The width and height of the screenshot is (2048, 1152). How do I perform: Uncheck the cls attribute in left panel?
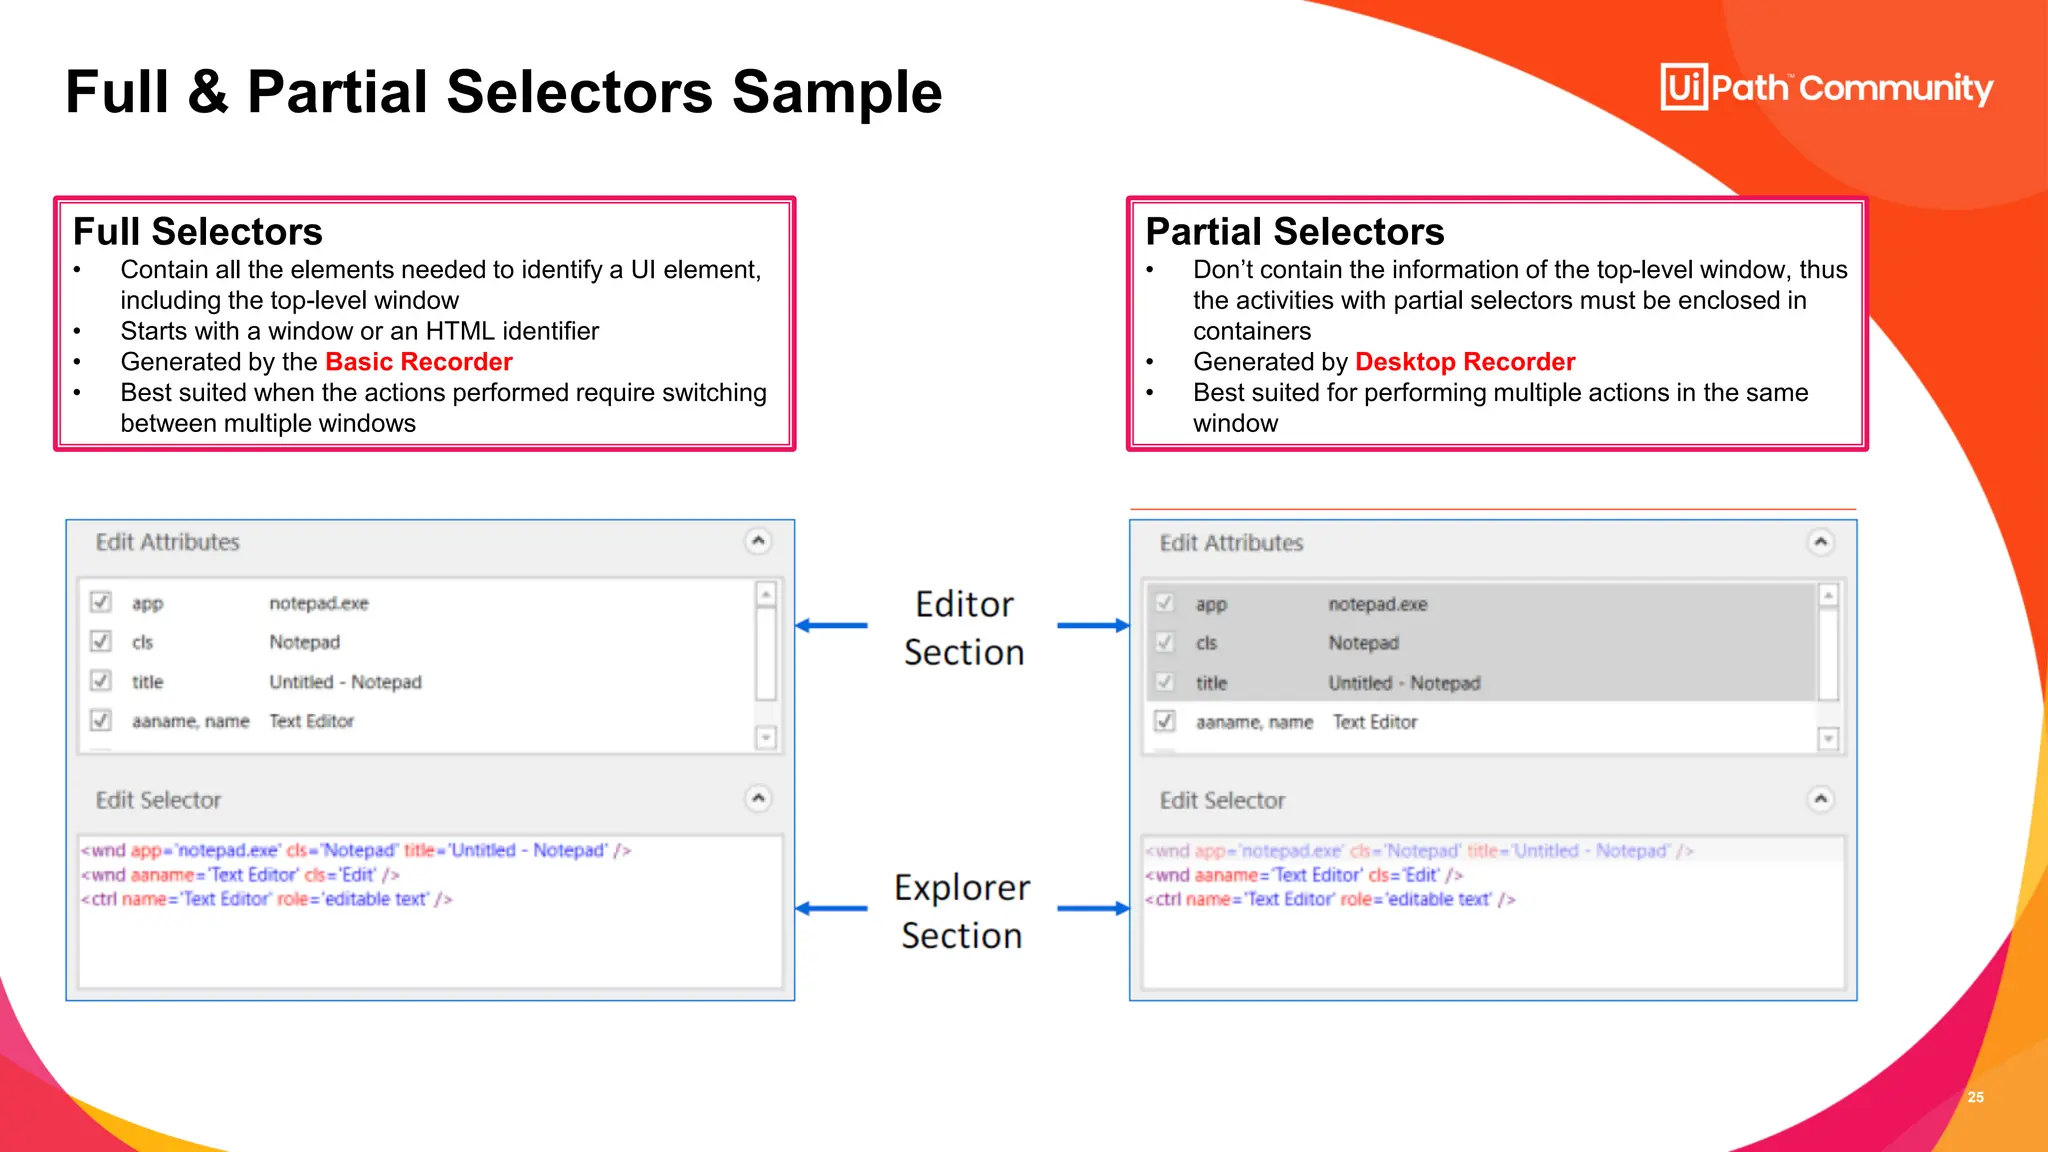pos(101,641)
